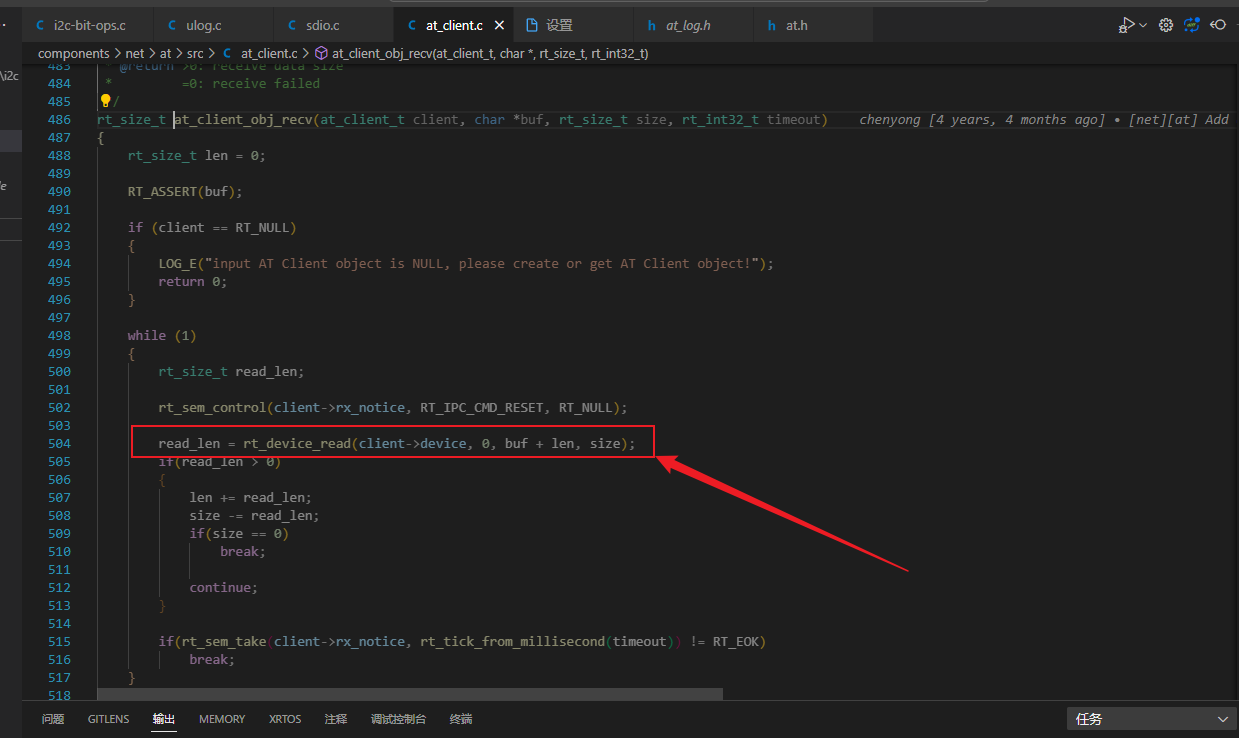Open the GITLENS panel tab

[x=108, y=719]
